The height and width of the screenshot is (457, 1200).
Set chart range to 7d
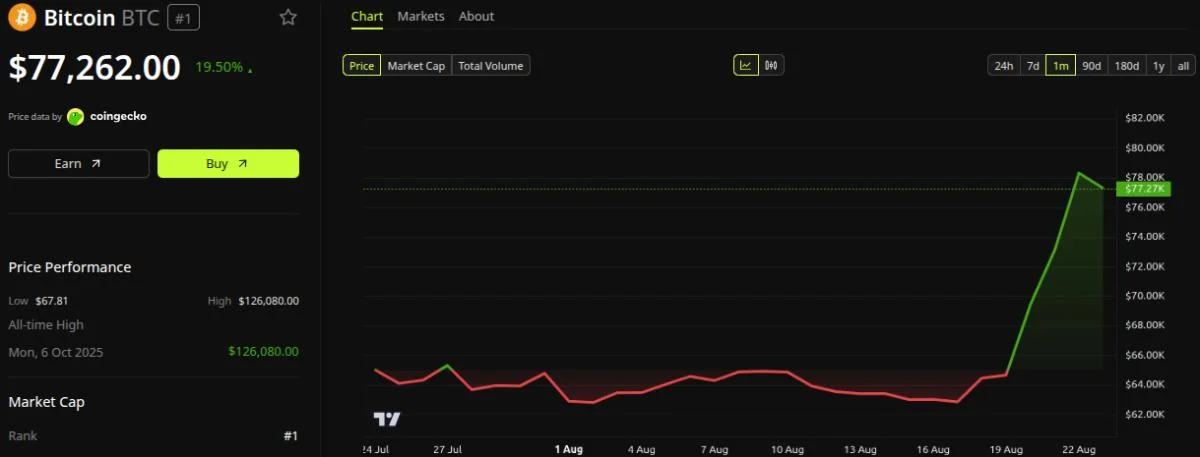pos(1033,66)
